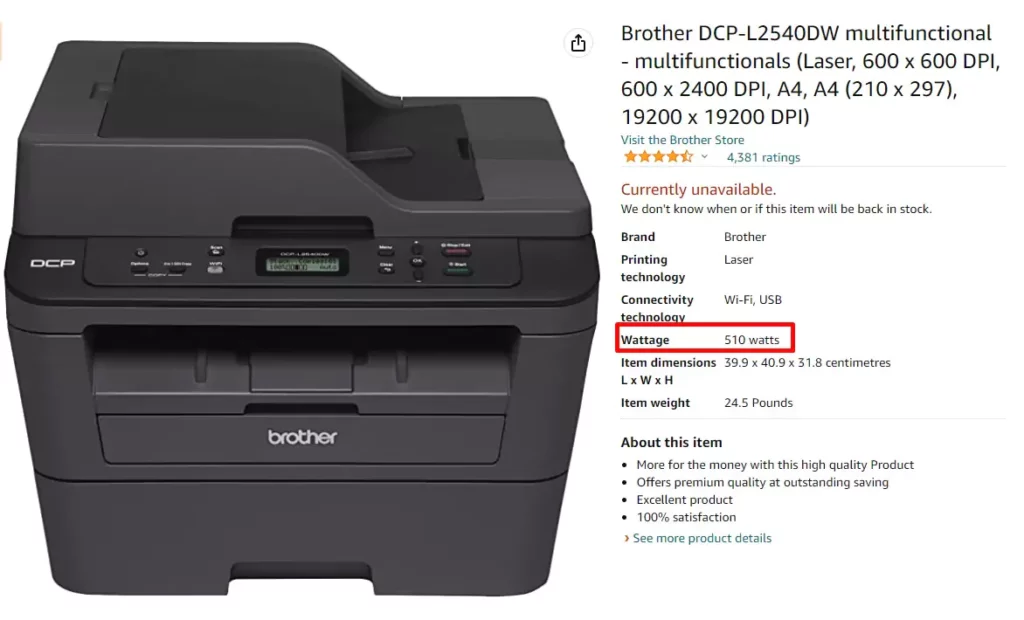Click the Connectivity technology label

tap(656, 308)
